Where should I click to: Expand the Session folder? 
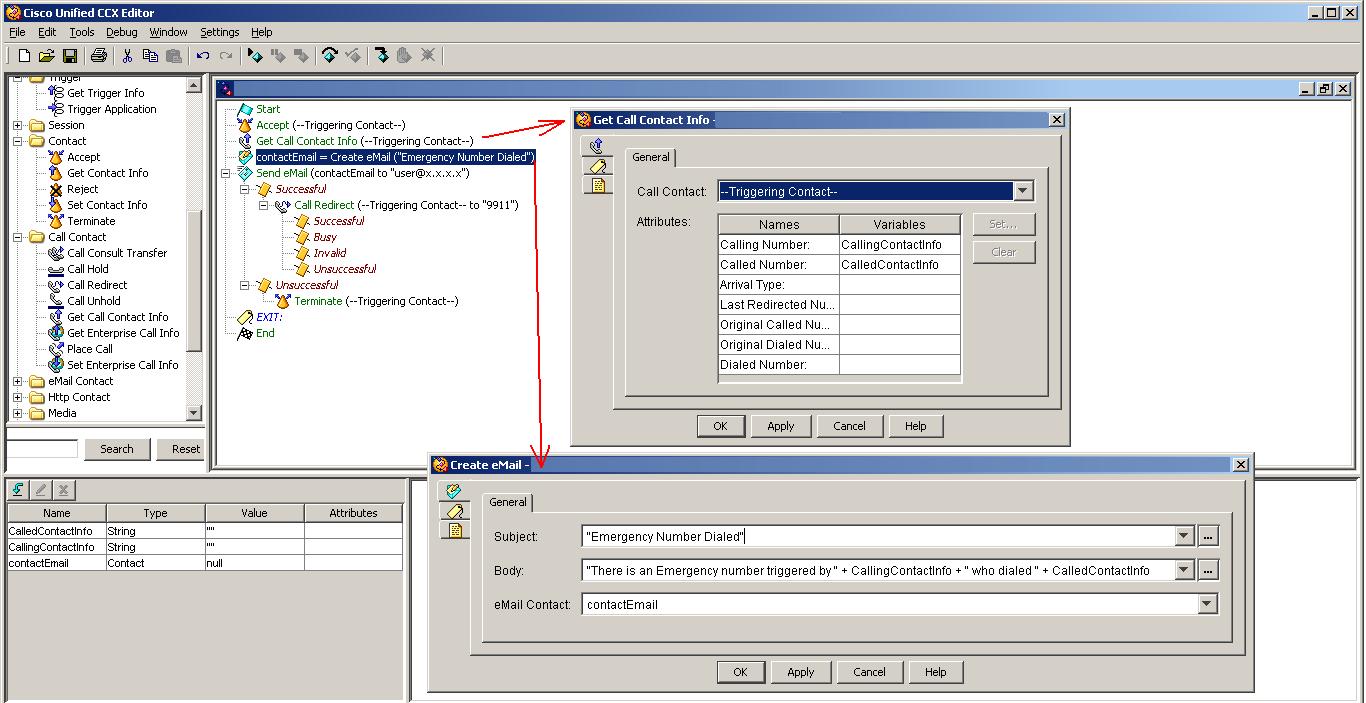pyautogui.click(x=18, y=126)
